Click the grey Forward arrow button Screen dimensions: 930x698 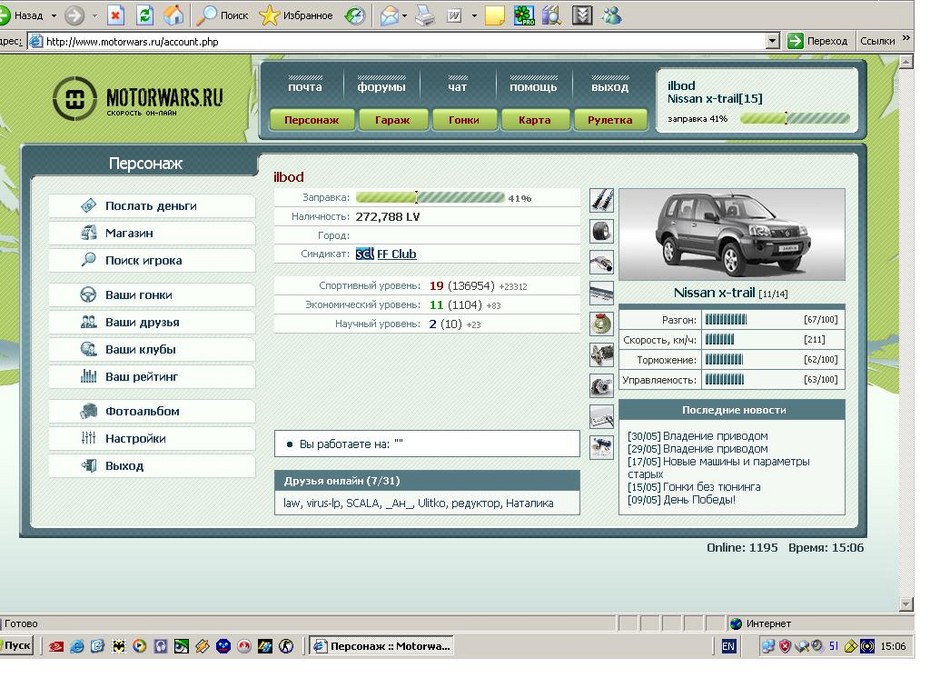[74, 15]
